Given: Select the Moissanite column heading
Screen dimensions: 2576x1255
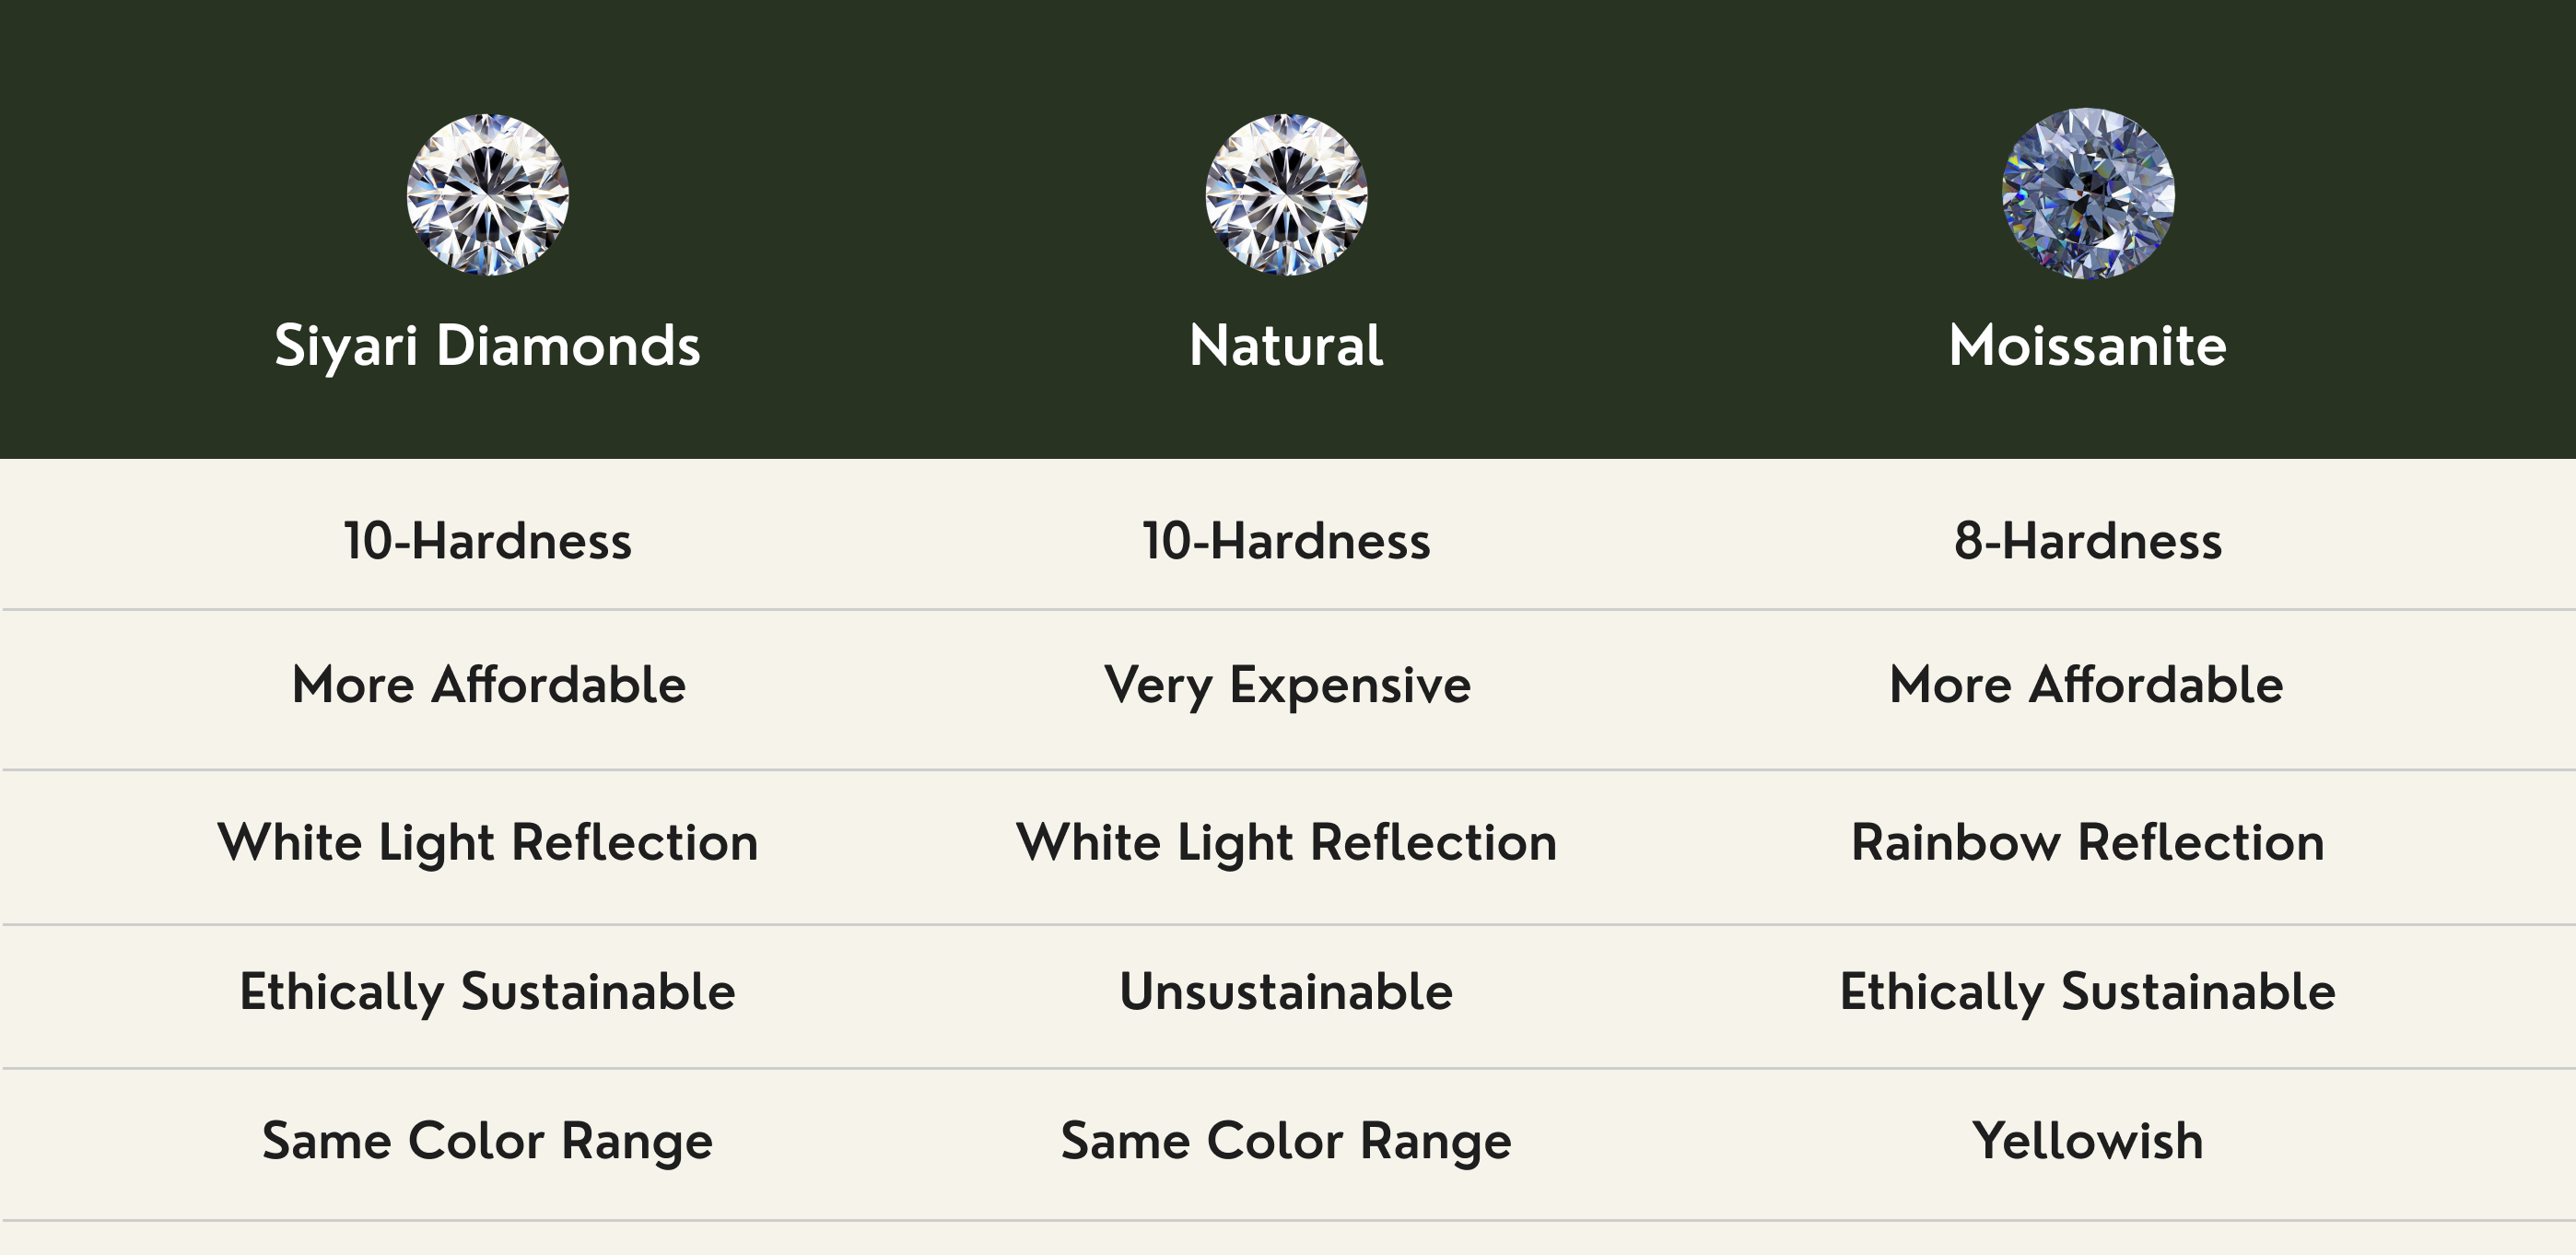Looking at the screenshot, I should click(x=2088, y=346).
